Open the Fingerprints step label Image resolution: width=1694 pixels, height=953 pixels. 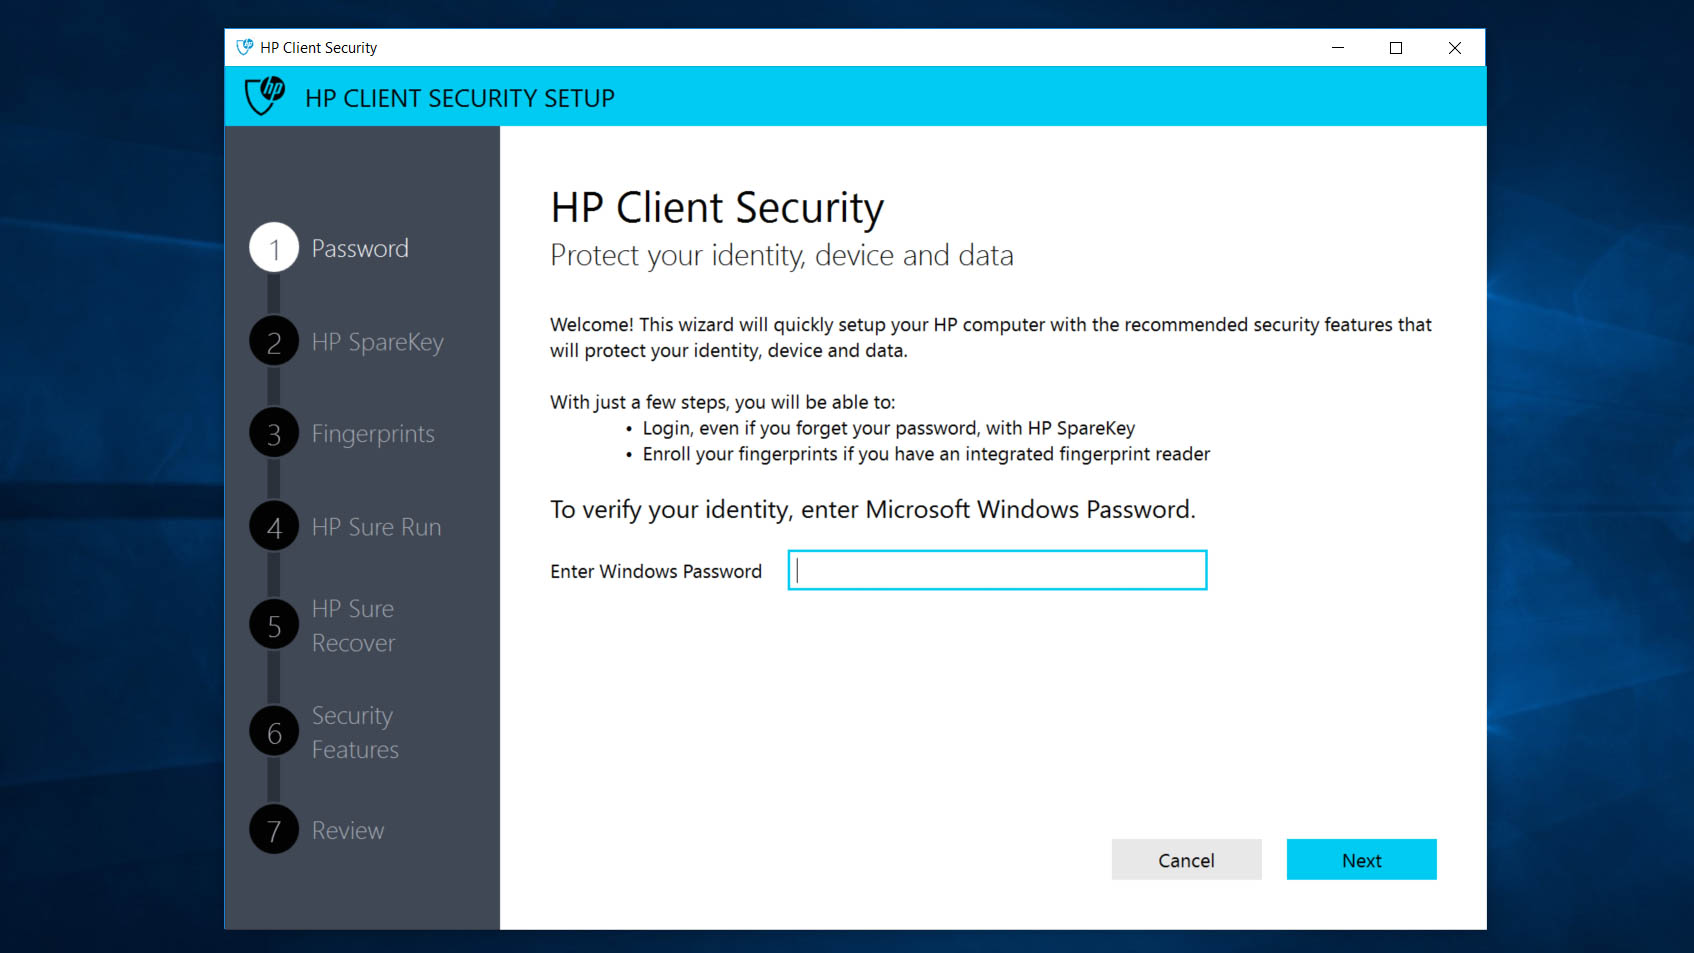(373, 434)
